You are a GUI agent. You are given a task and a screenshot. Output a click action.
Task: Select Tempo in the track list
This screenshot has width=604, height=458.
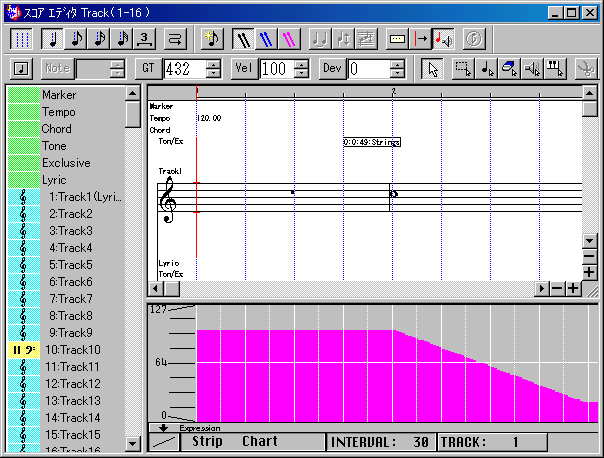[65, 112]
